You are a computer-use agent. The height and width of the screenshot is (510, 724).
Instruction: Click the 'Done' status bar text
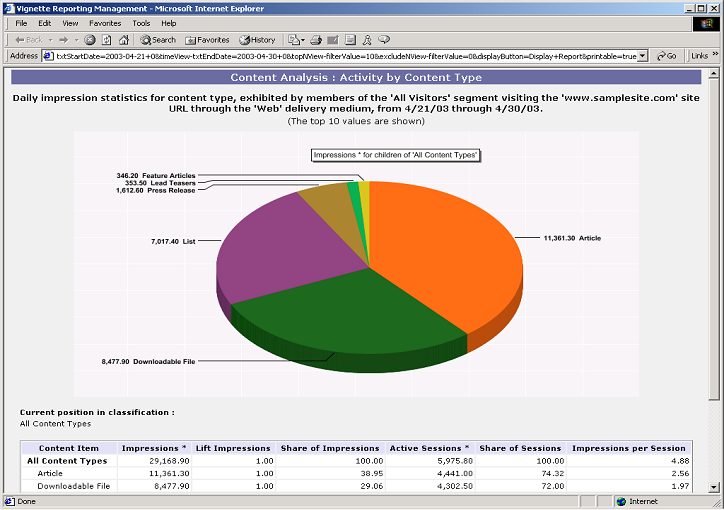pyautogui.click(x=26, y=501)
